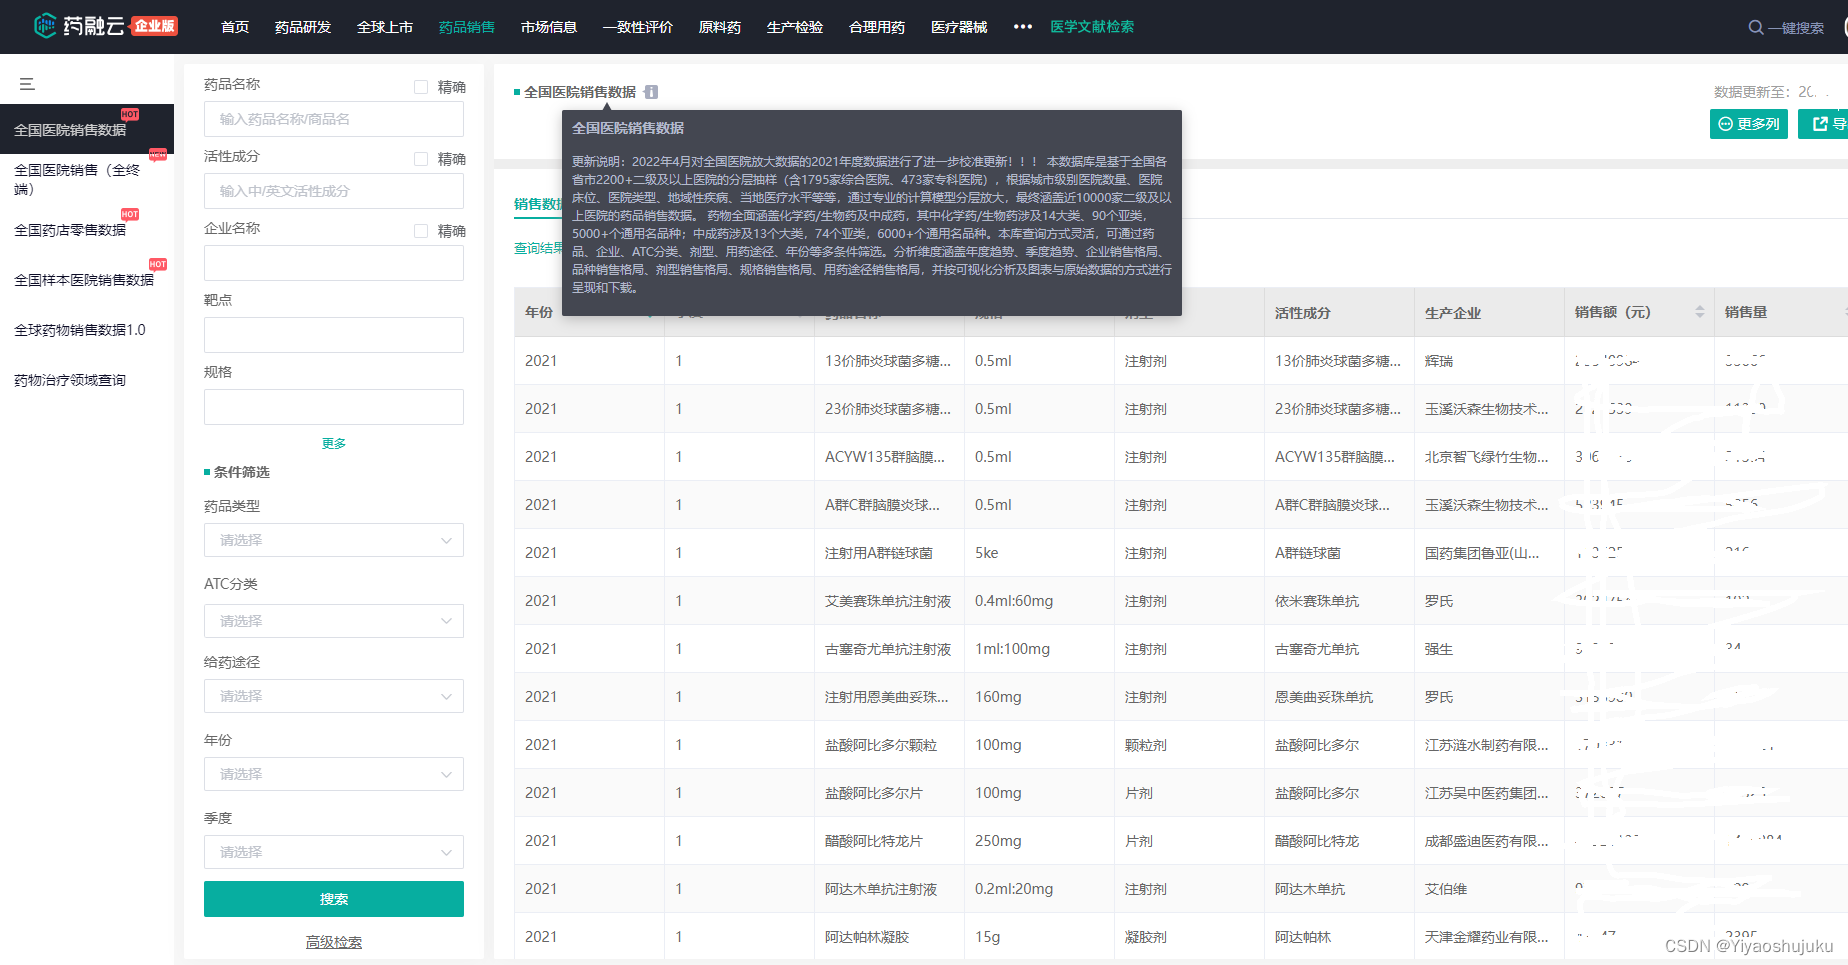Viewport: 1848px width, 965px height.
Task: Focus the 靶点 input field
Action: (334, 335)
